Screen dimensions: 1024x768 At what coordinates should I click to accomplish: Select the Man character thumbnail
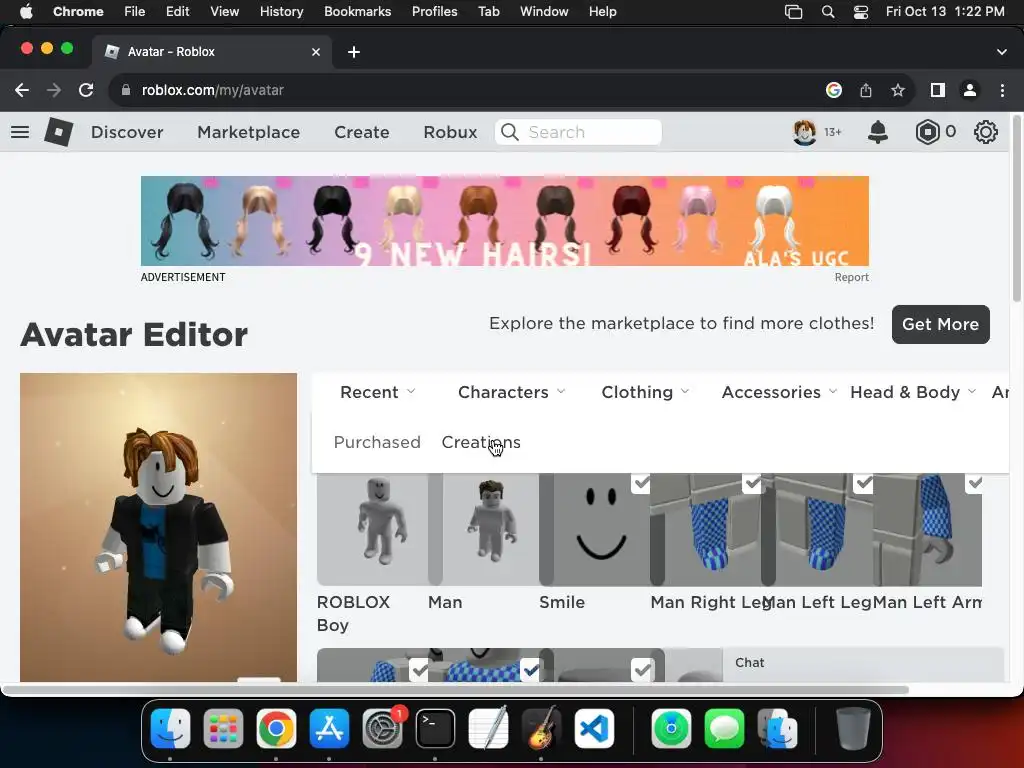point(490,529)
